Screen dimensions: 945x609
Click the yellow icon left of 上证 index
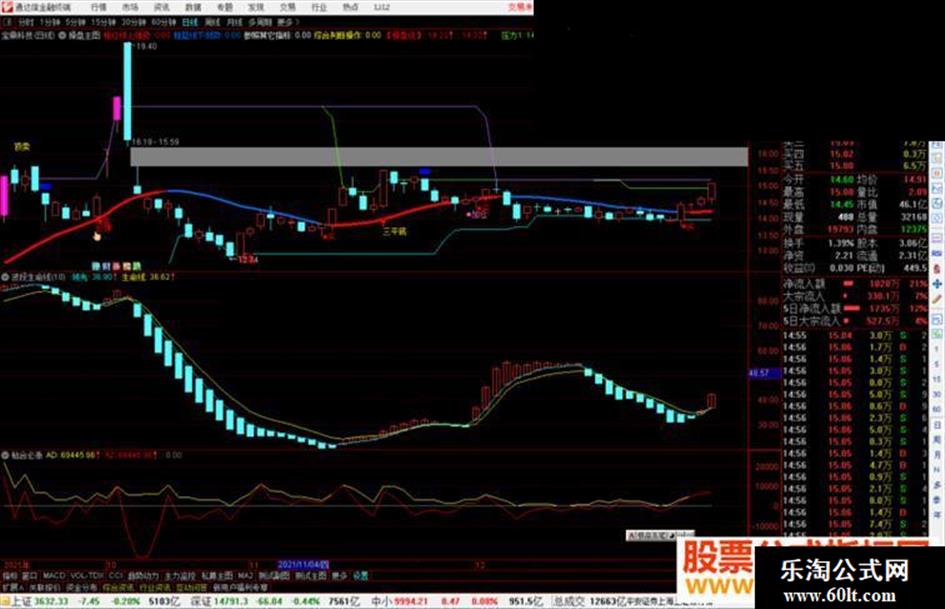coord(5,601)
